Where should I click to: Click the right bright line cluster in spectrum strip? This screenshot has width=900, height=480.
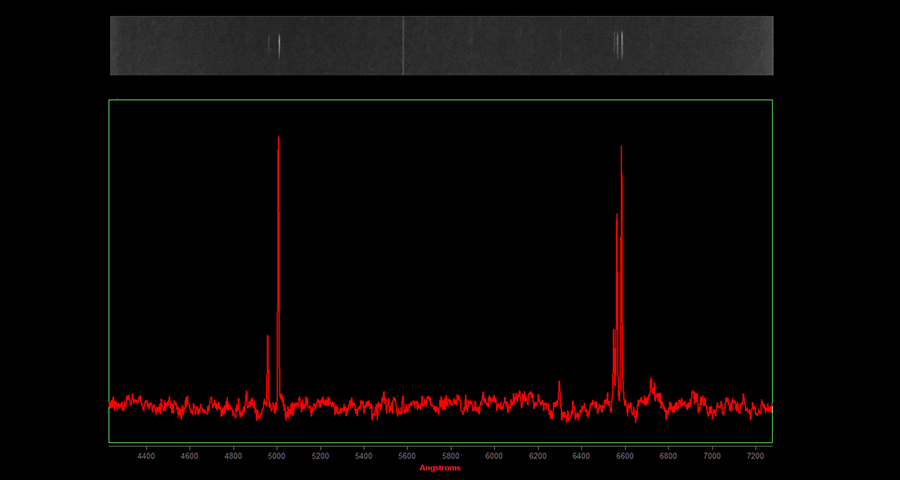(619, 45)
